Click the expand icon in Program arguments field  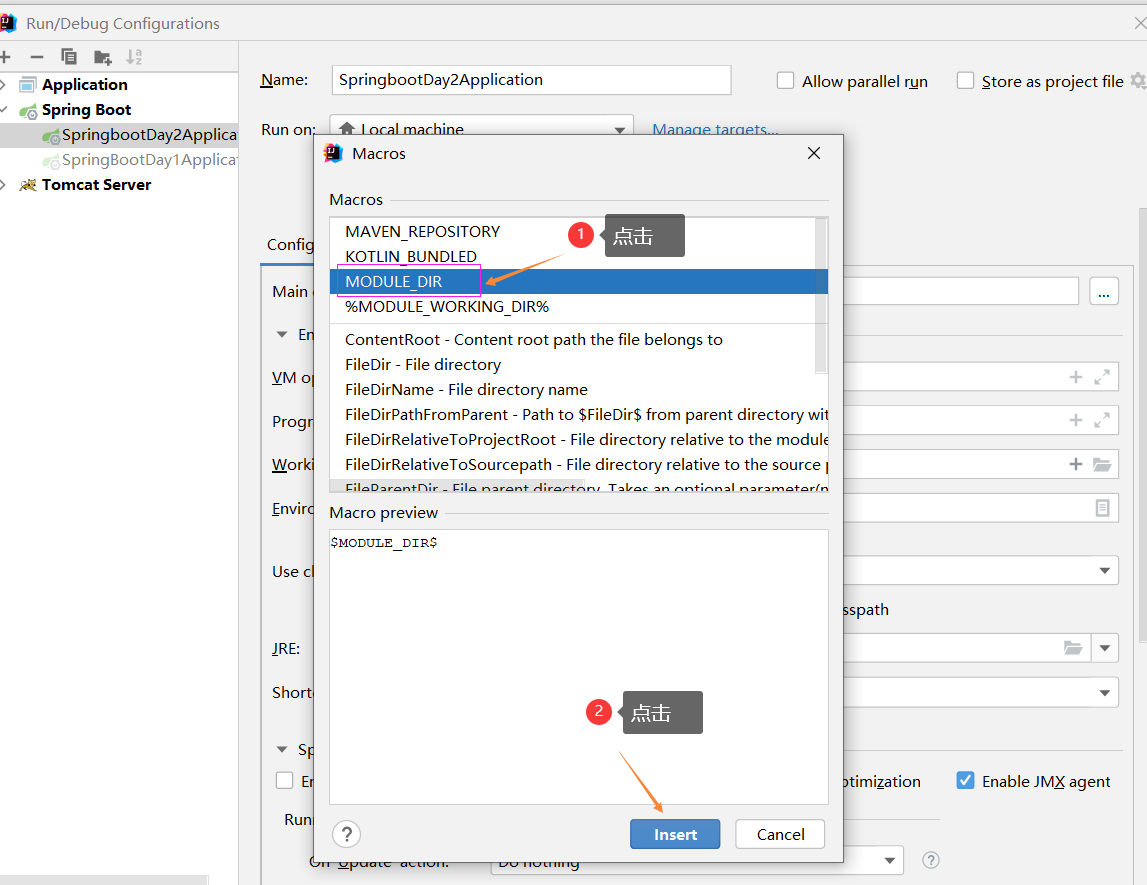coord(1102,420)
